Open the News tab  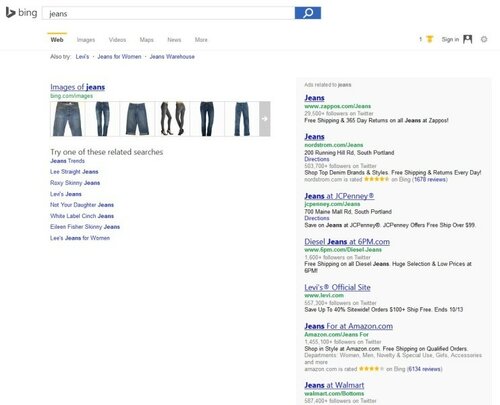(x=174, y=40)
